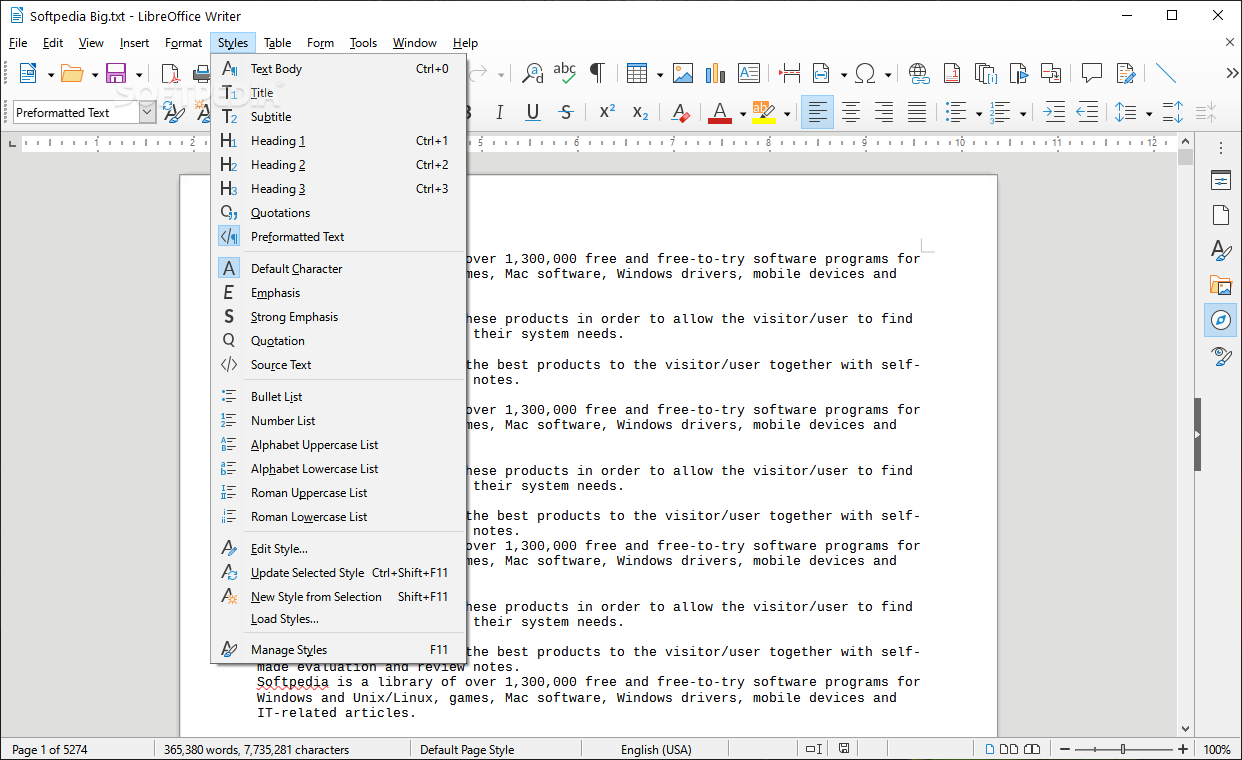The width and height of the screenshot is (1242, 760).
Task: Select Quotations paragraph style menu entry
Action: [x=338, y=213]
